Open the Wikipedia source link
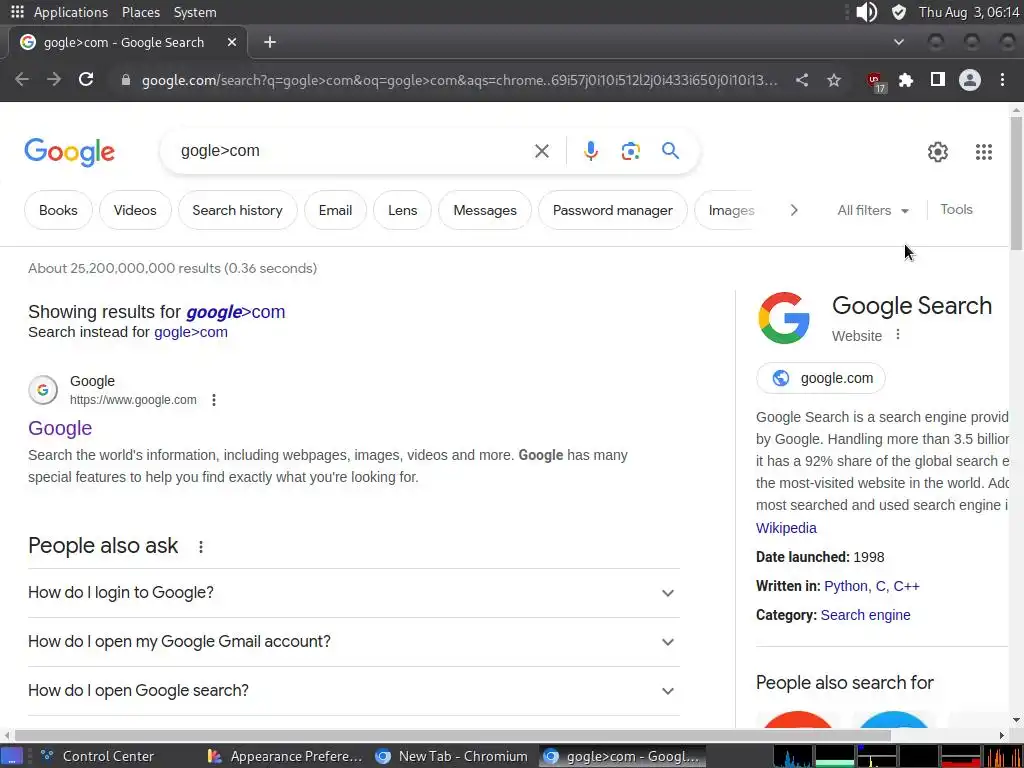Screen dimensions: 1024x768 [x=786, y=528]
